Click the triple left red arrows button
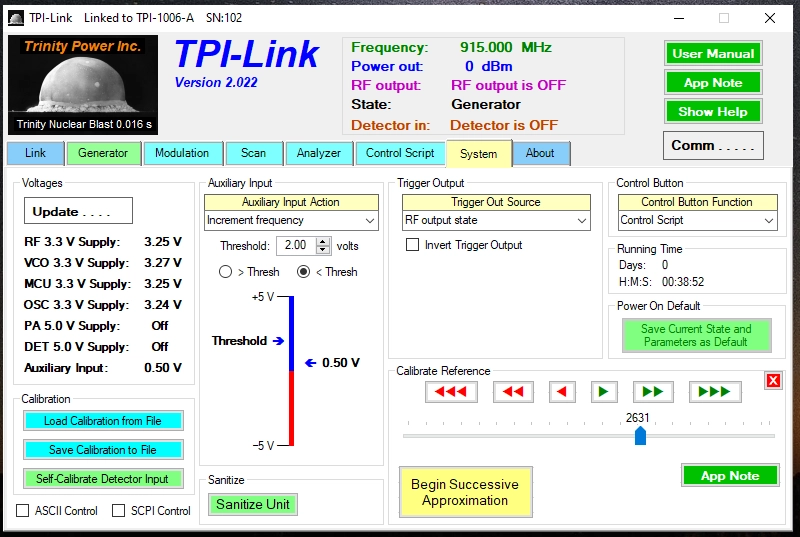This screenshot has width=800, height=537. [x=451, y=392]
